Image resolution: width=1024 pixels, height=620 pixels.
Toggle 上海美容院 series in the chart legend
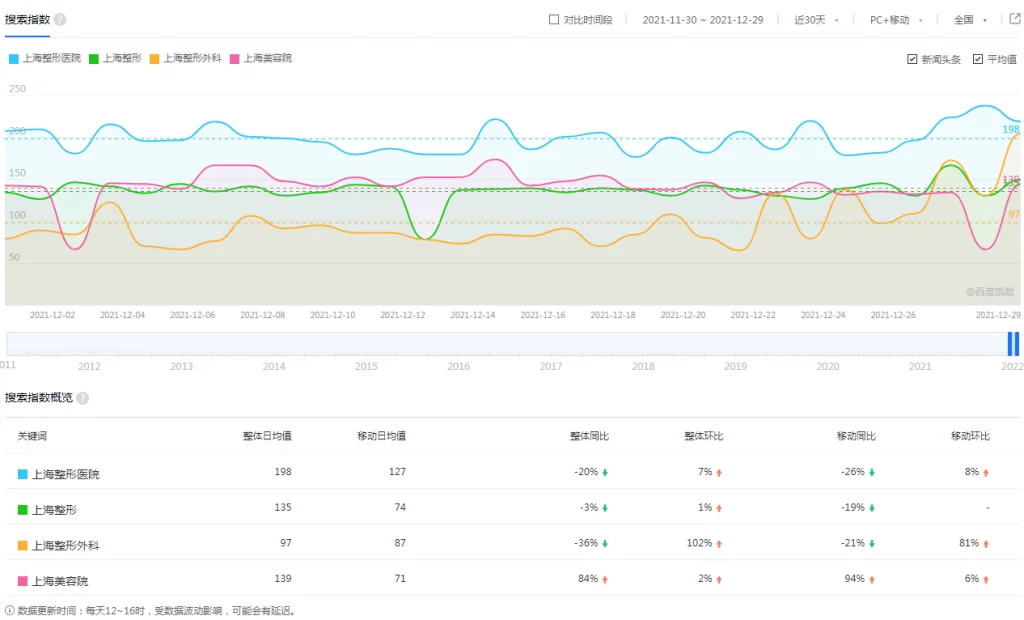pyautogui.click(x=261, y=58)
